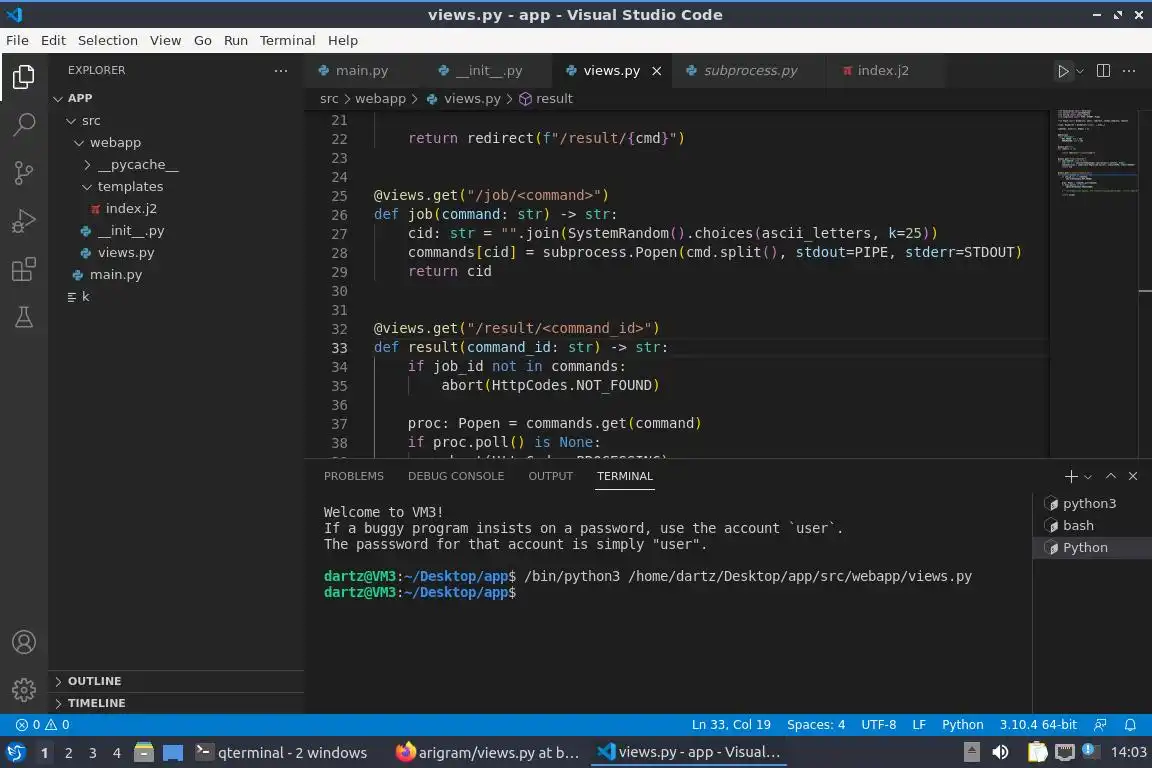The width and height of the screenshot is (1152, 768).
Task: Open the Terminal menu
Action: coord(287,40)
